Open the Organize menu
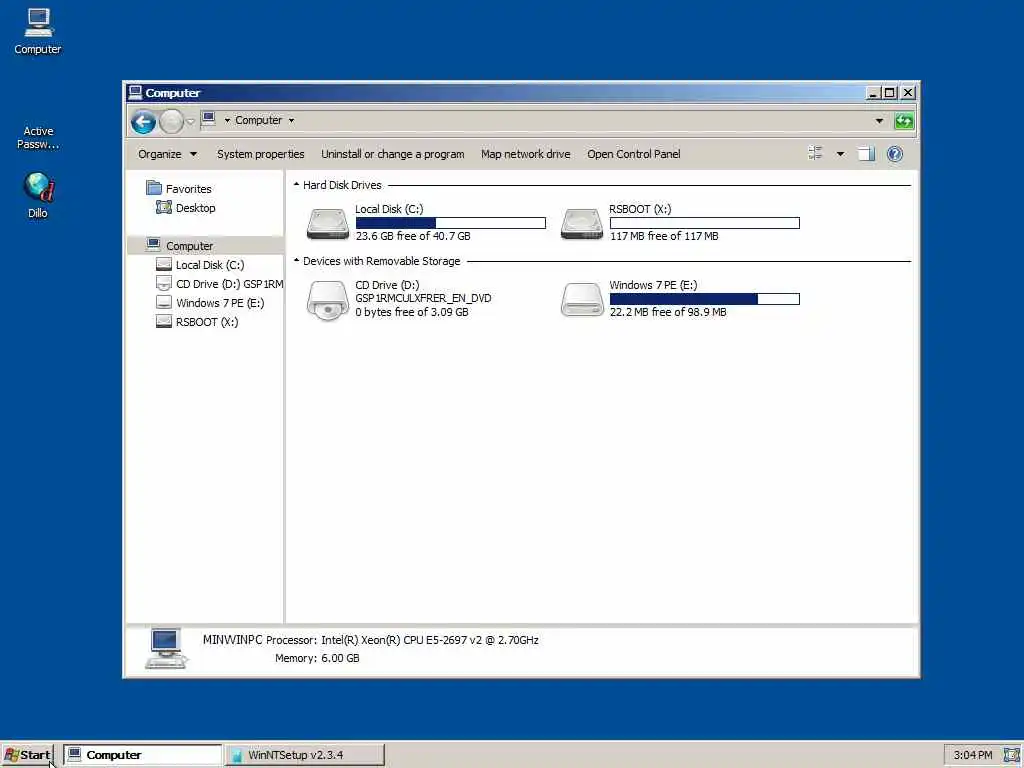Image resolution: width=1024 pixels, height=768 pixels. 167,154
